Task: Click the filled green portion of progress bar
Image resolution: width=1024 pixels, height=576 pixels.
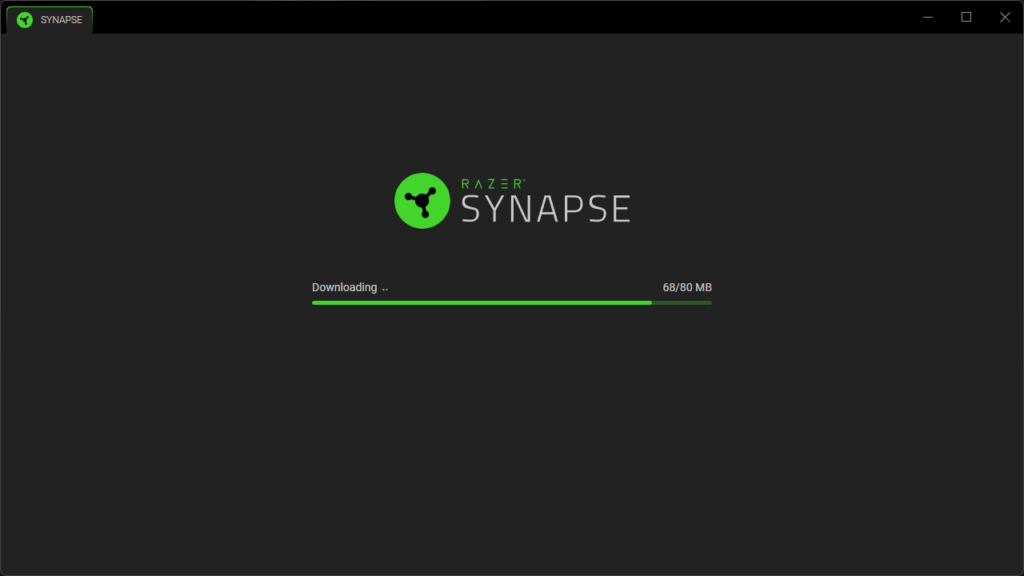Action: coord(482,303)
